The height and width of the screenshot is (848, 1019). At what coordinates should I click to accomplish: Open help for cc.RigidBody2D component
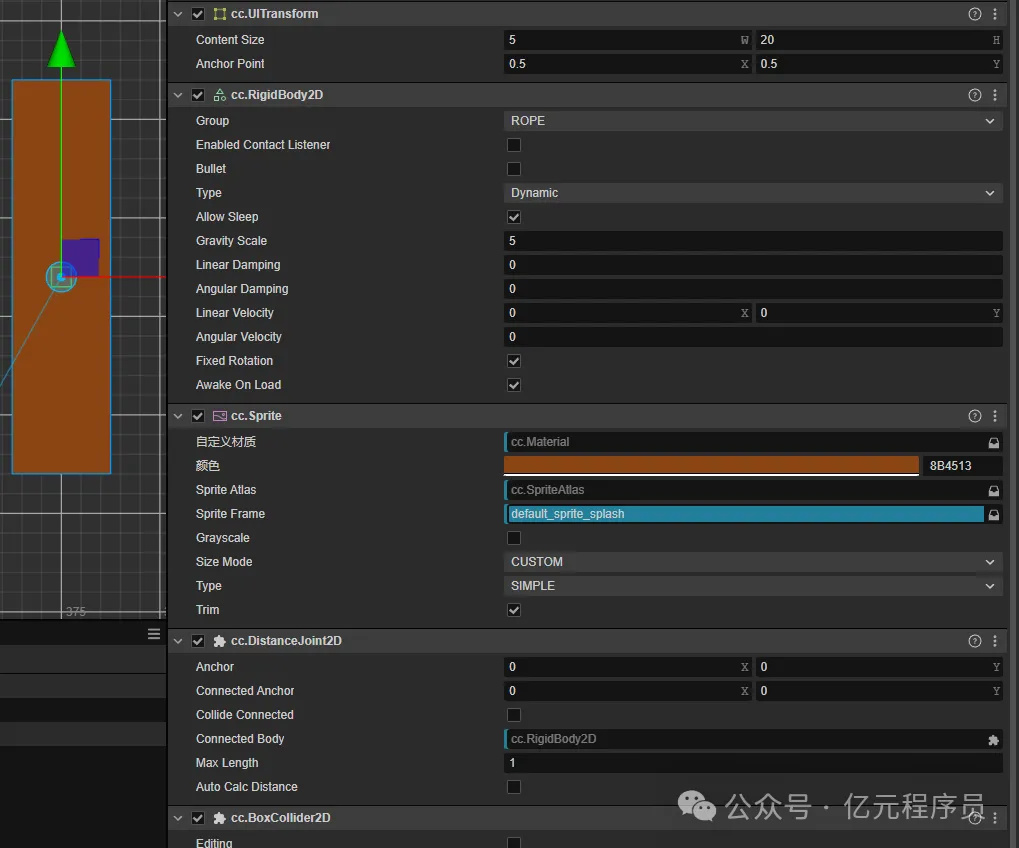974,95
